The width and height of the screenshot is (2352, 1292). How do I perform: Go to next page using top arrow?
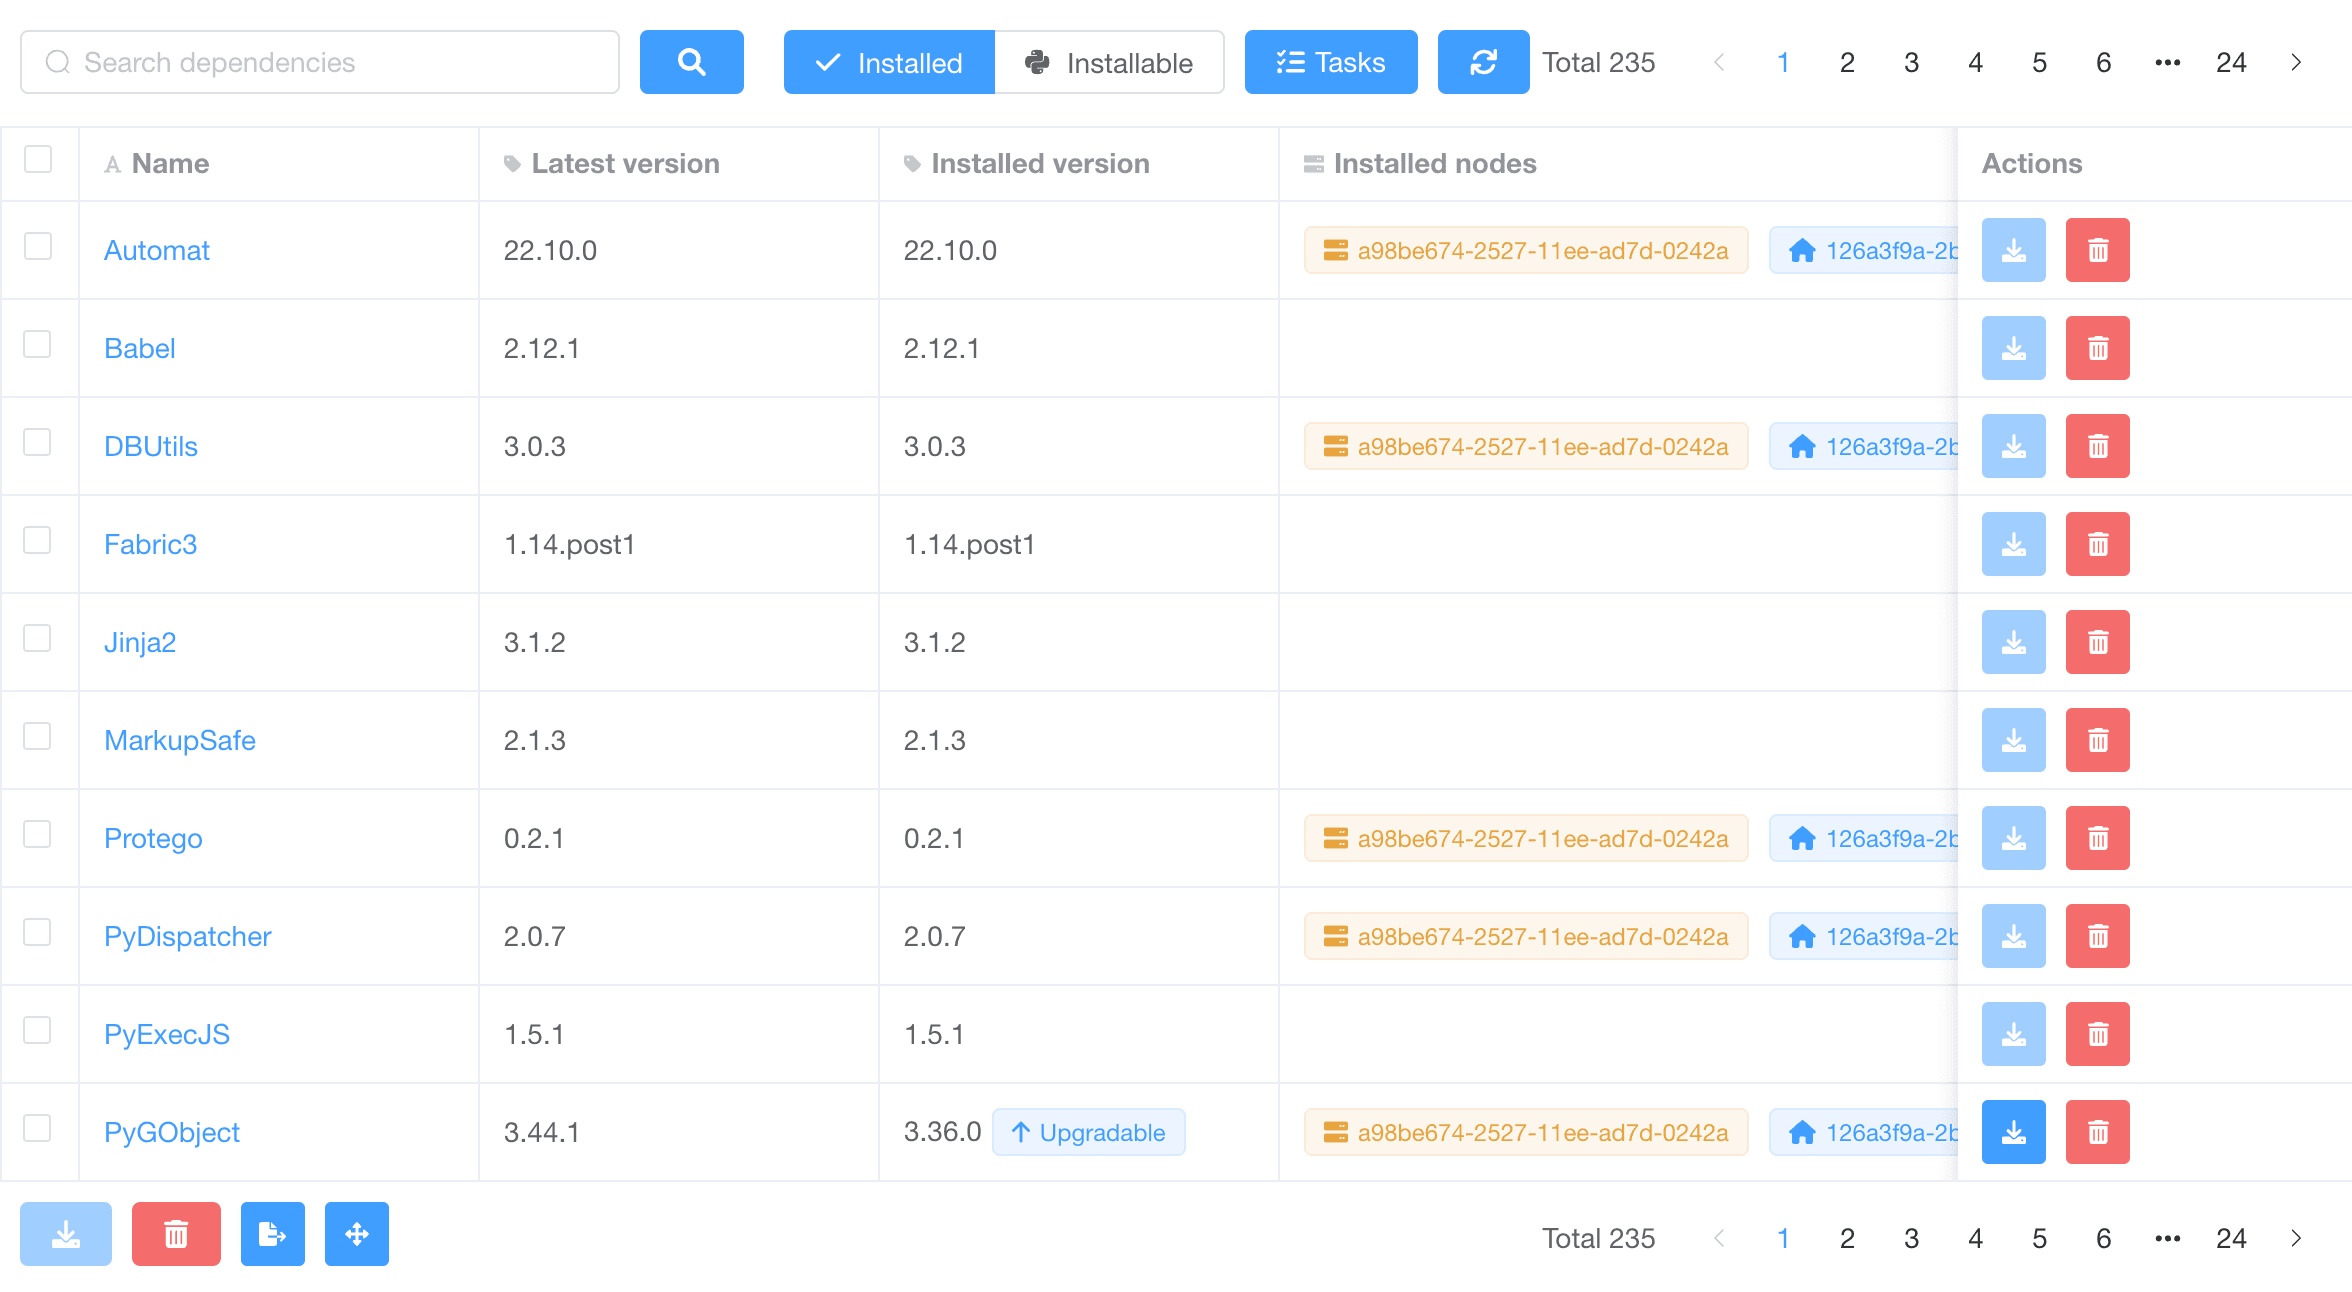(2296, 62)
